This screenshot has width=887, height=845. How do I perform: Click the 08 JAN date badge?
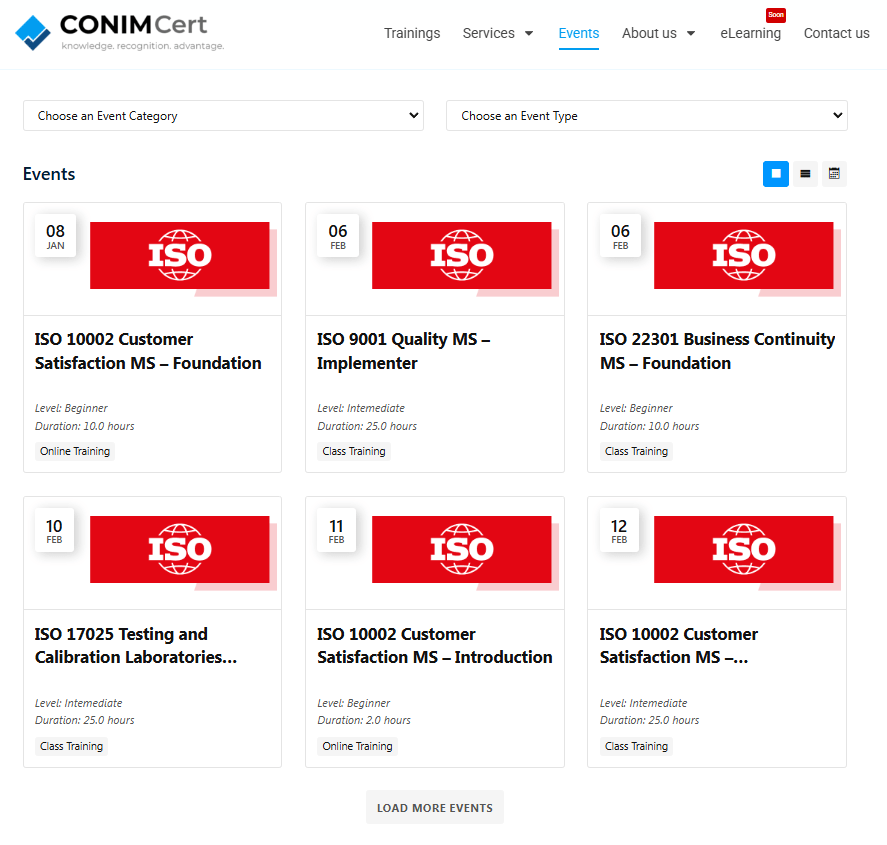55,236
